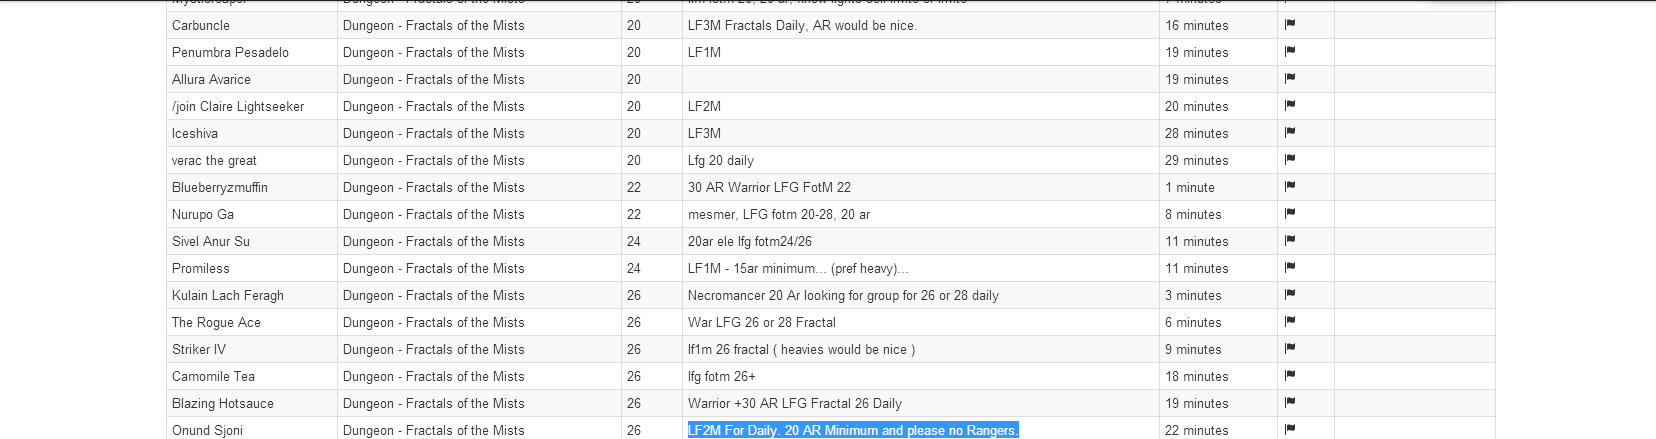Screen dimensions: 1656x439
Task: Flag the Carbuncle listing
Action: point(1290,24)
